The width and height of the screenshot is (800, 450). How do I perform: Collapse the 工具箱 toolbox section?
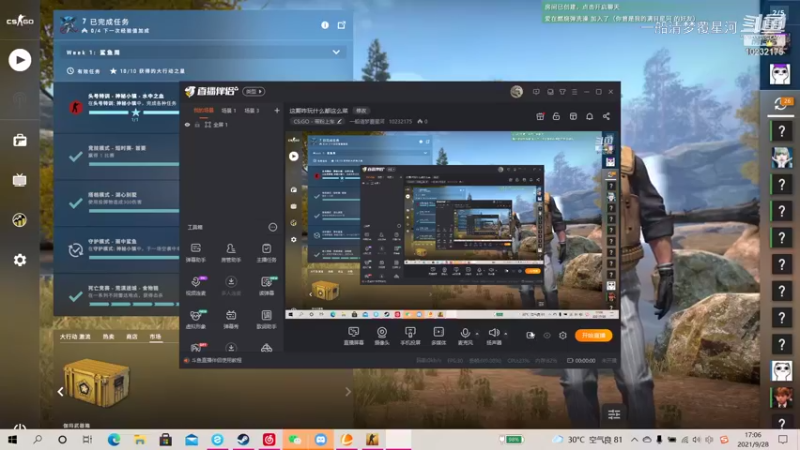pos(272,227)
